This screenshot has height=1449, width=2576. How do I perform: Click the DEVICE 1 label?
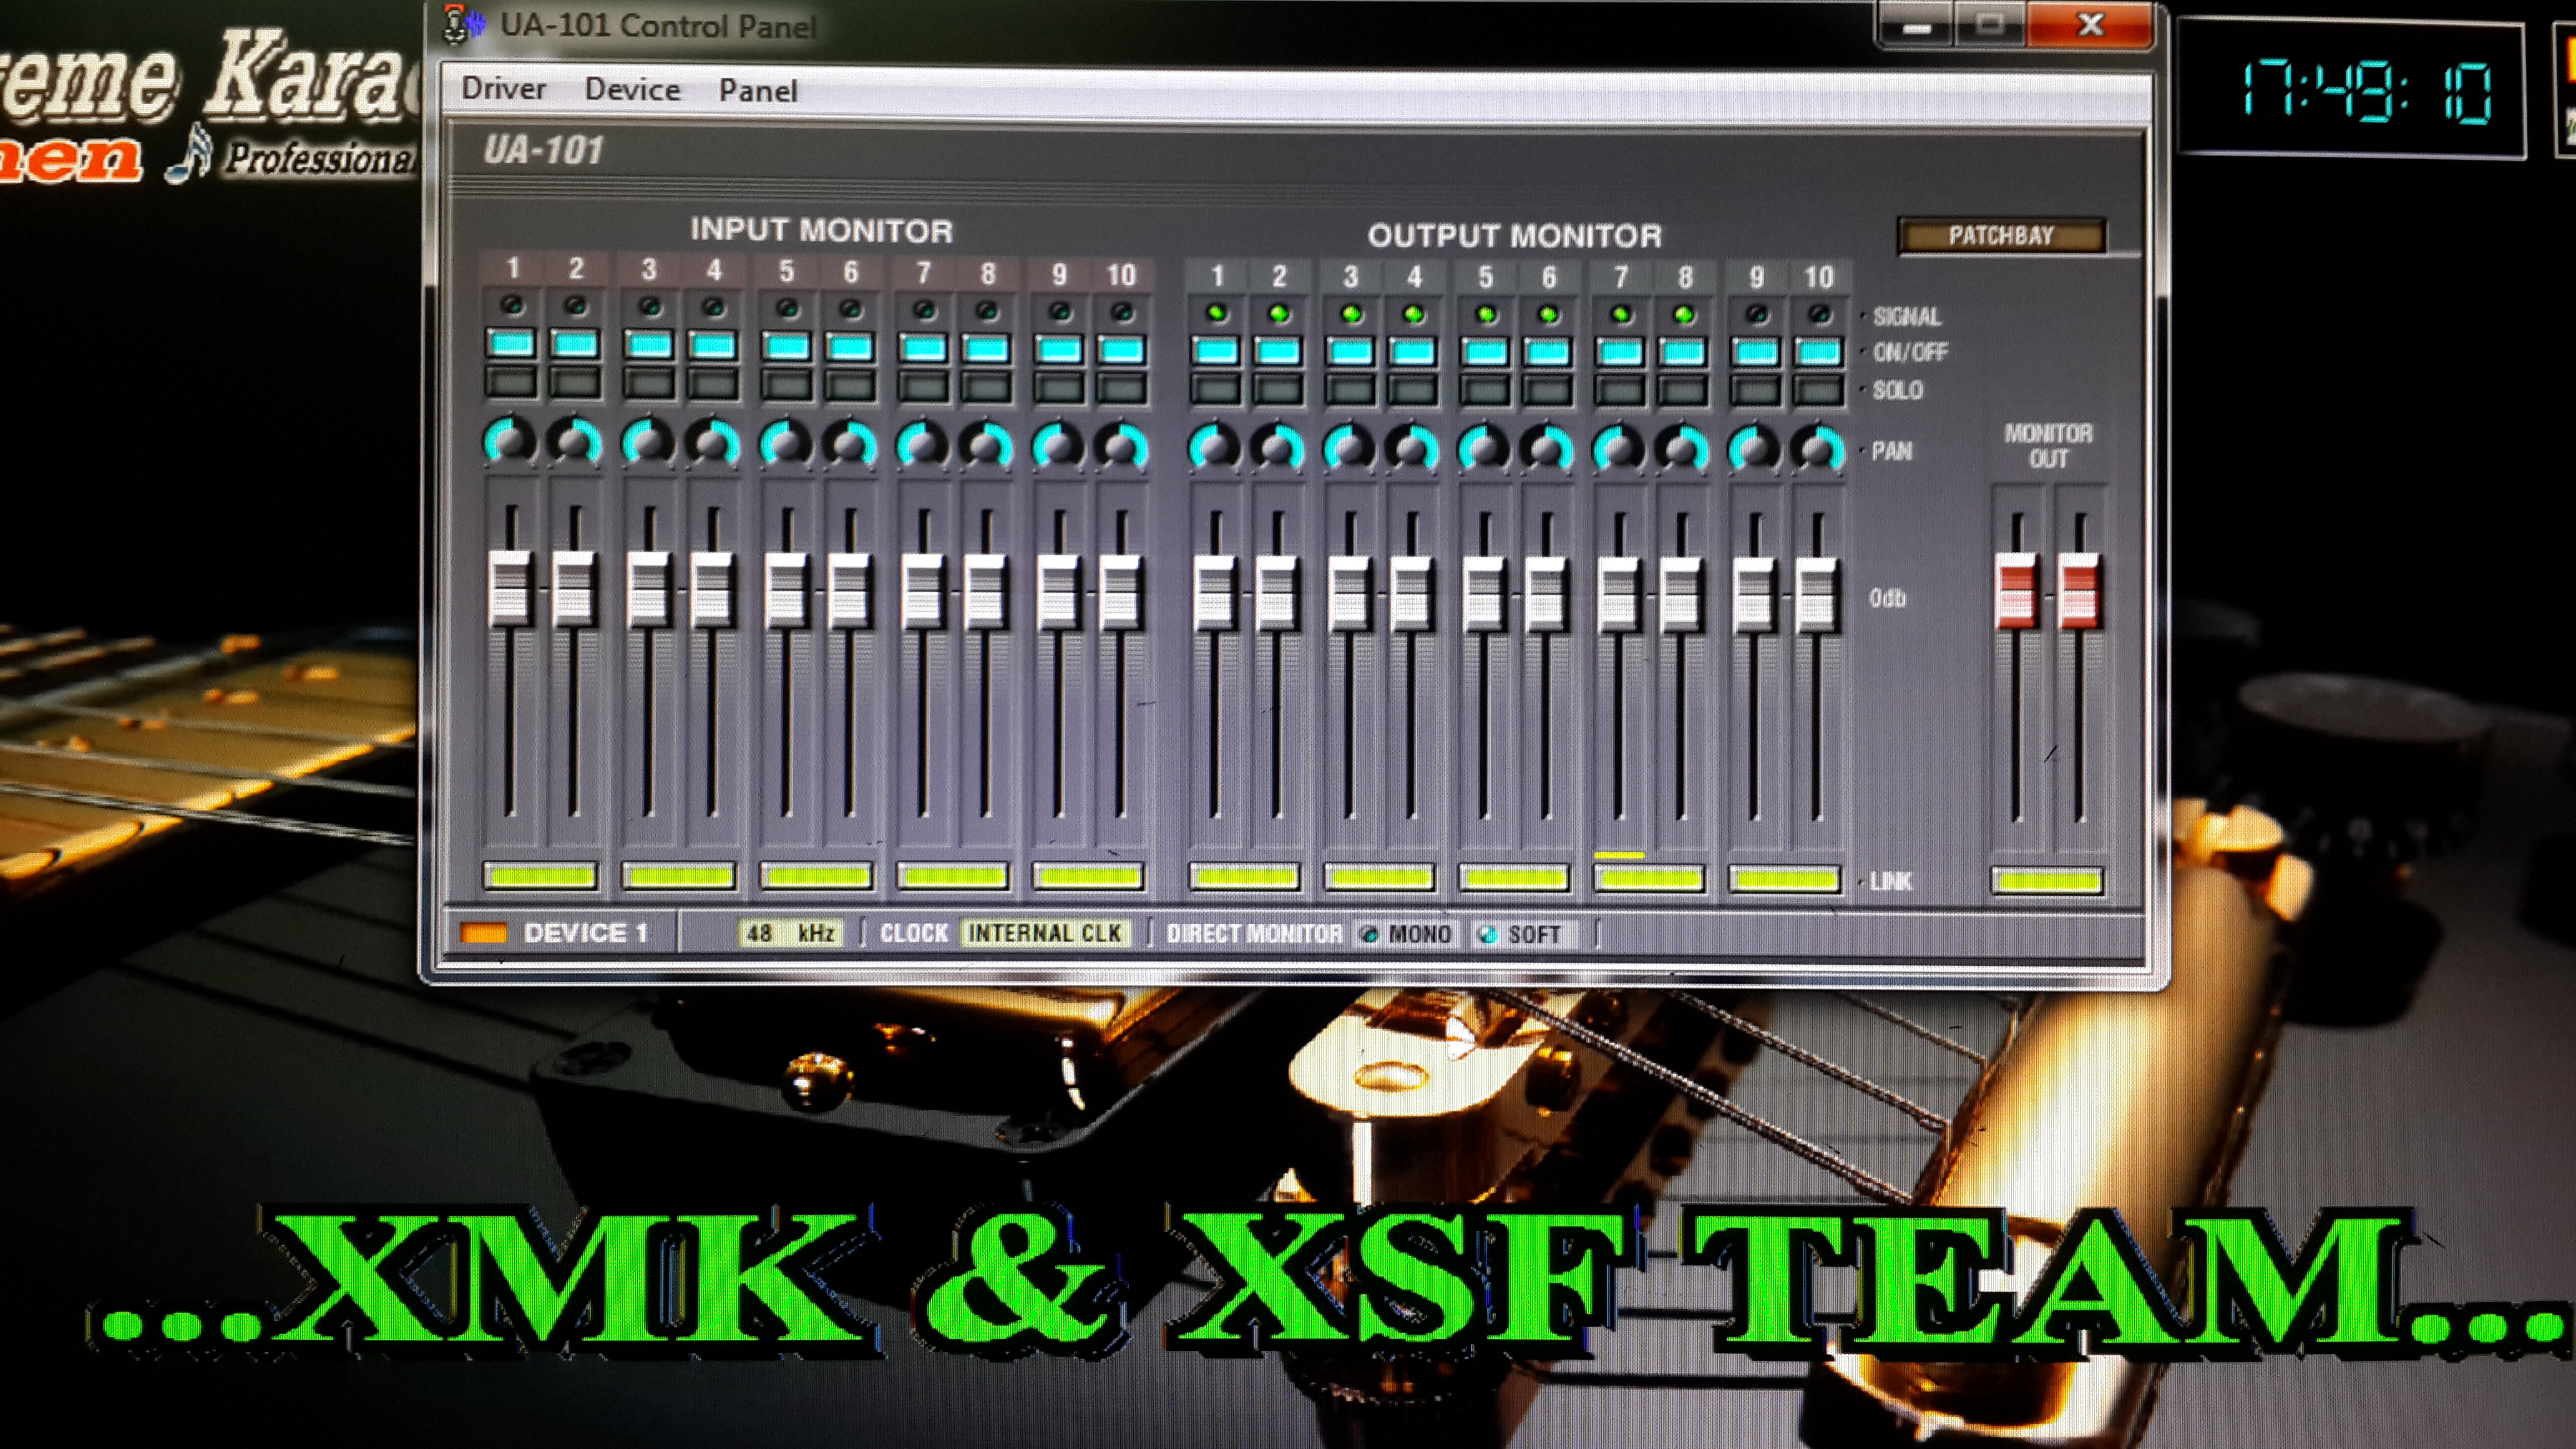(x=586, y=933)
